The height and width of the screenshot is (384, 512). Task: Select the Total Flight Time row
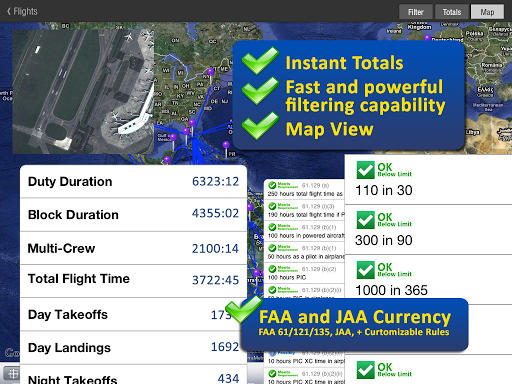[133, 281]
